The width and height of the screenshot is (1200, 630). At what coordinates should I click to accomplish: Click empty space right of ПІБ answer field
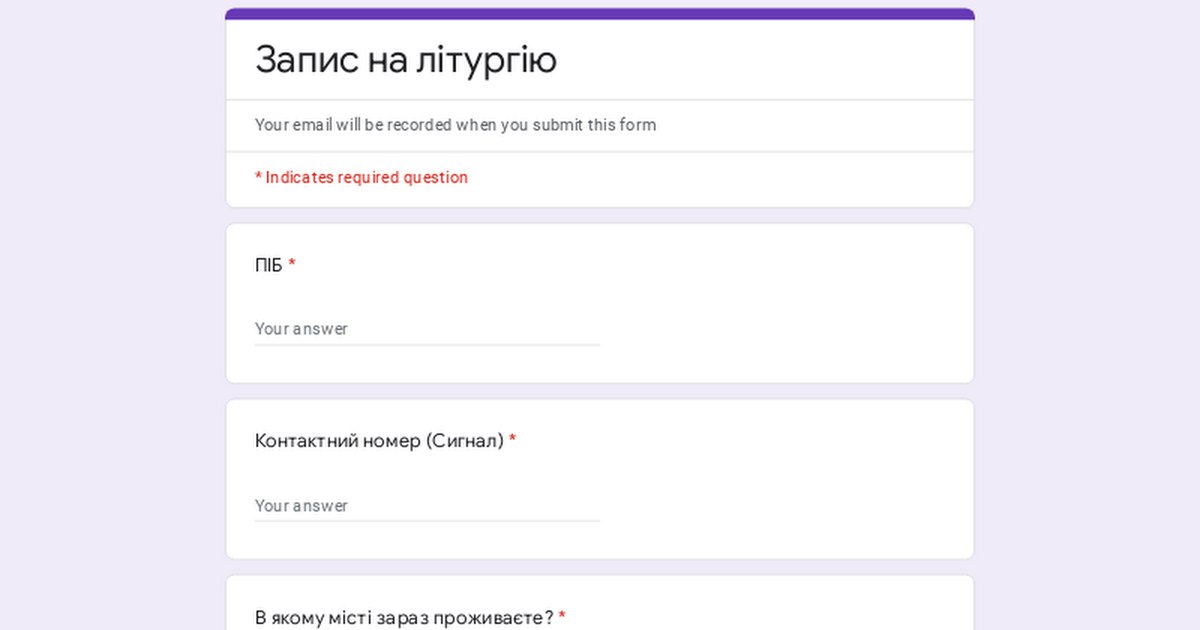[x=780, y=328]
